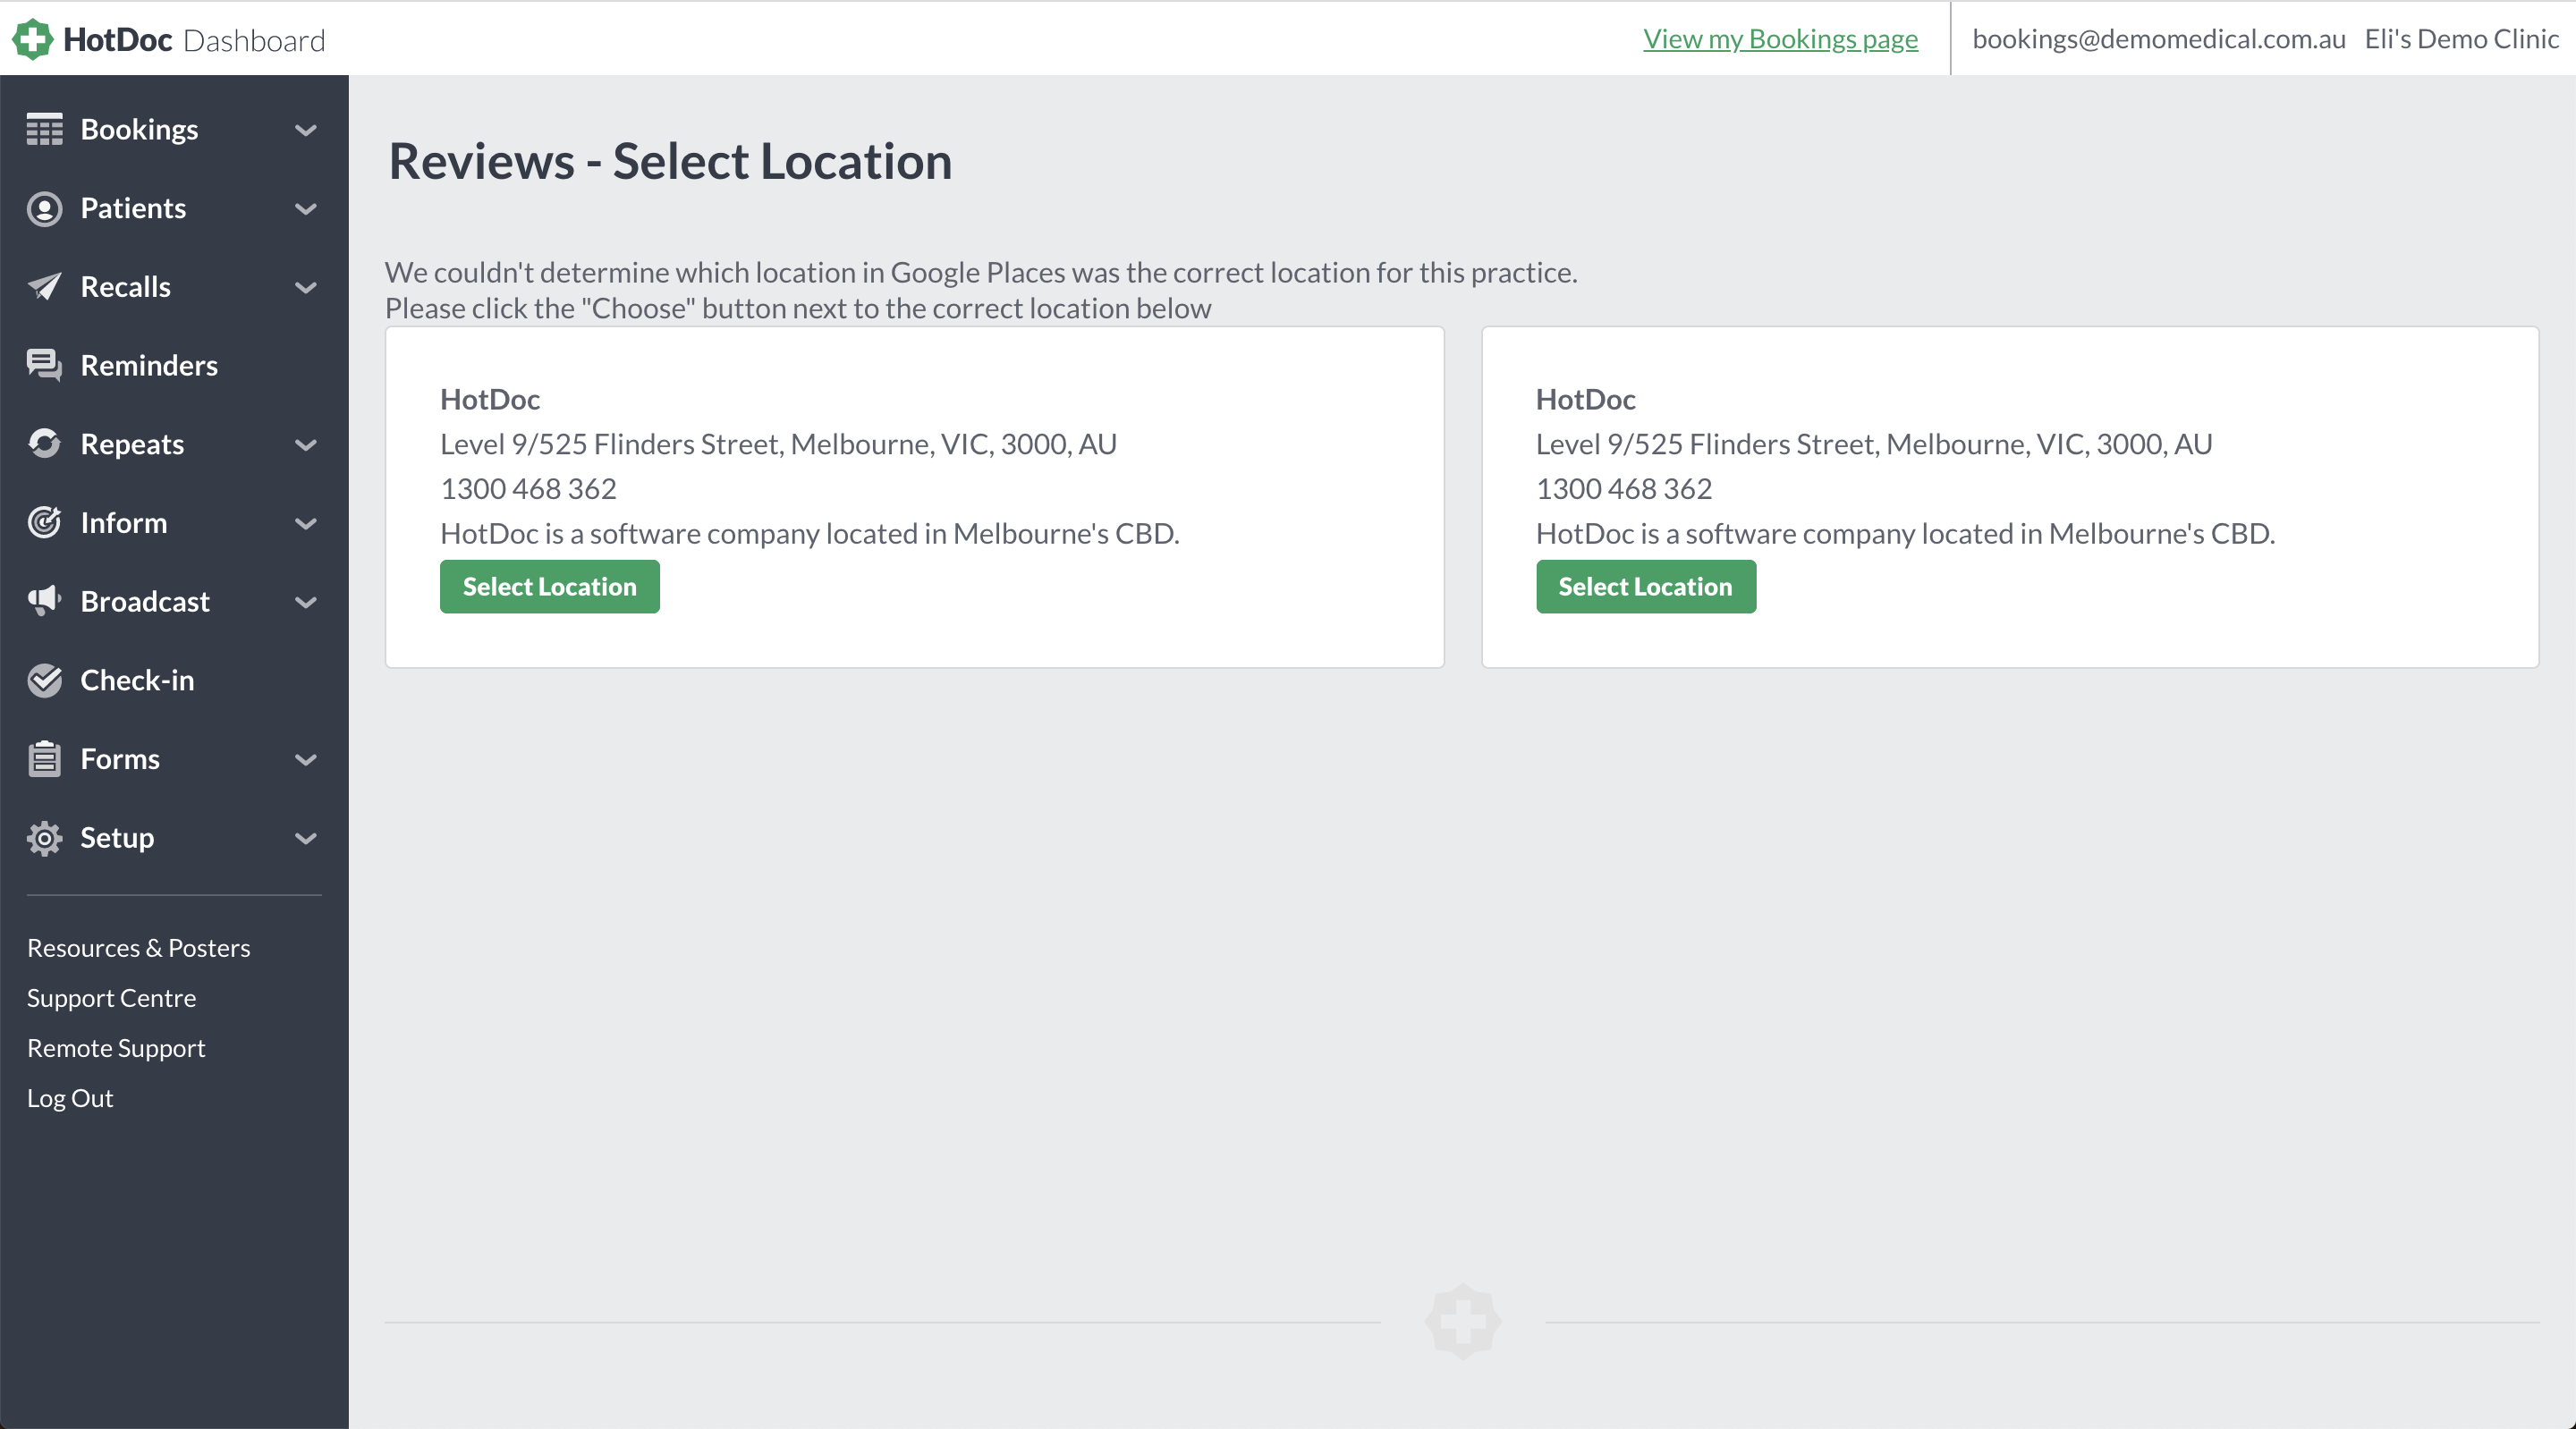
Task: Expand the Inform menu chevron
Action: pyautogui.click(x=306, y=524)
